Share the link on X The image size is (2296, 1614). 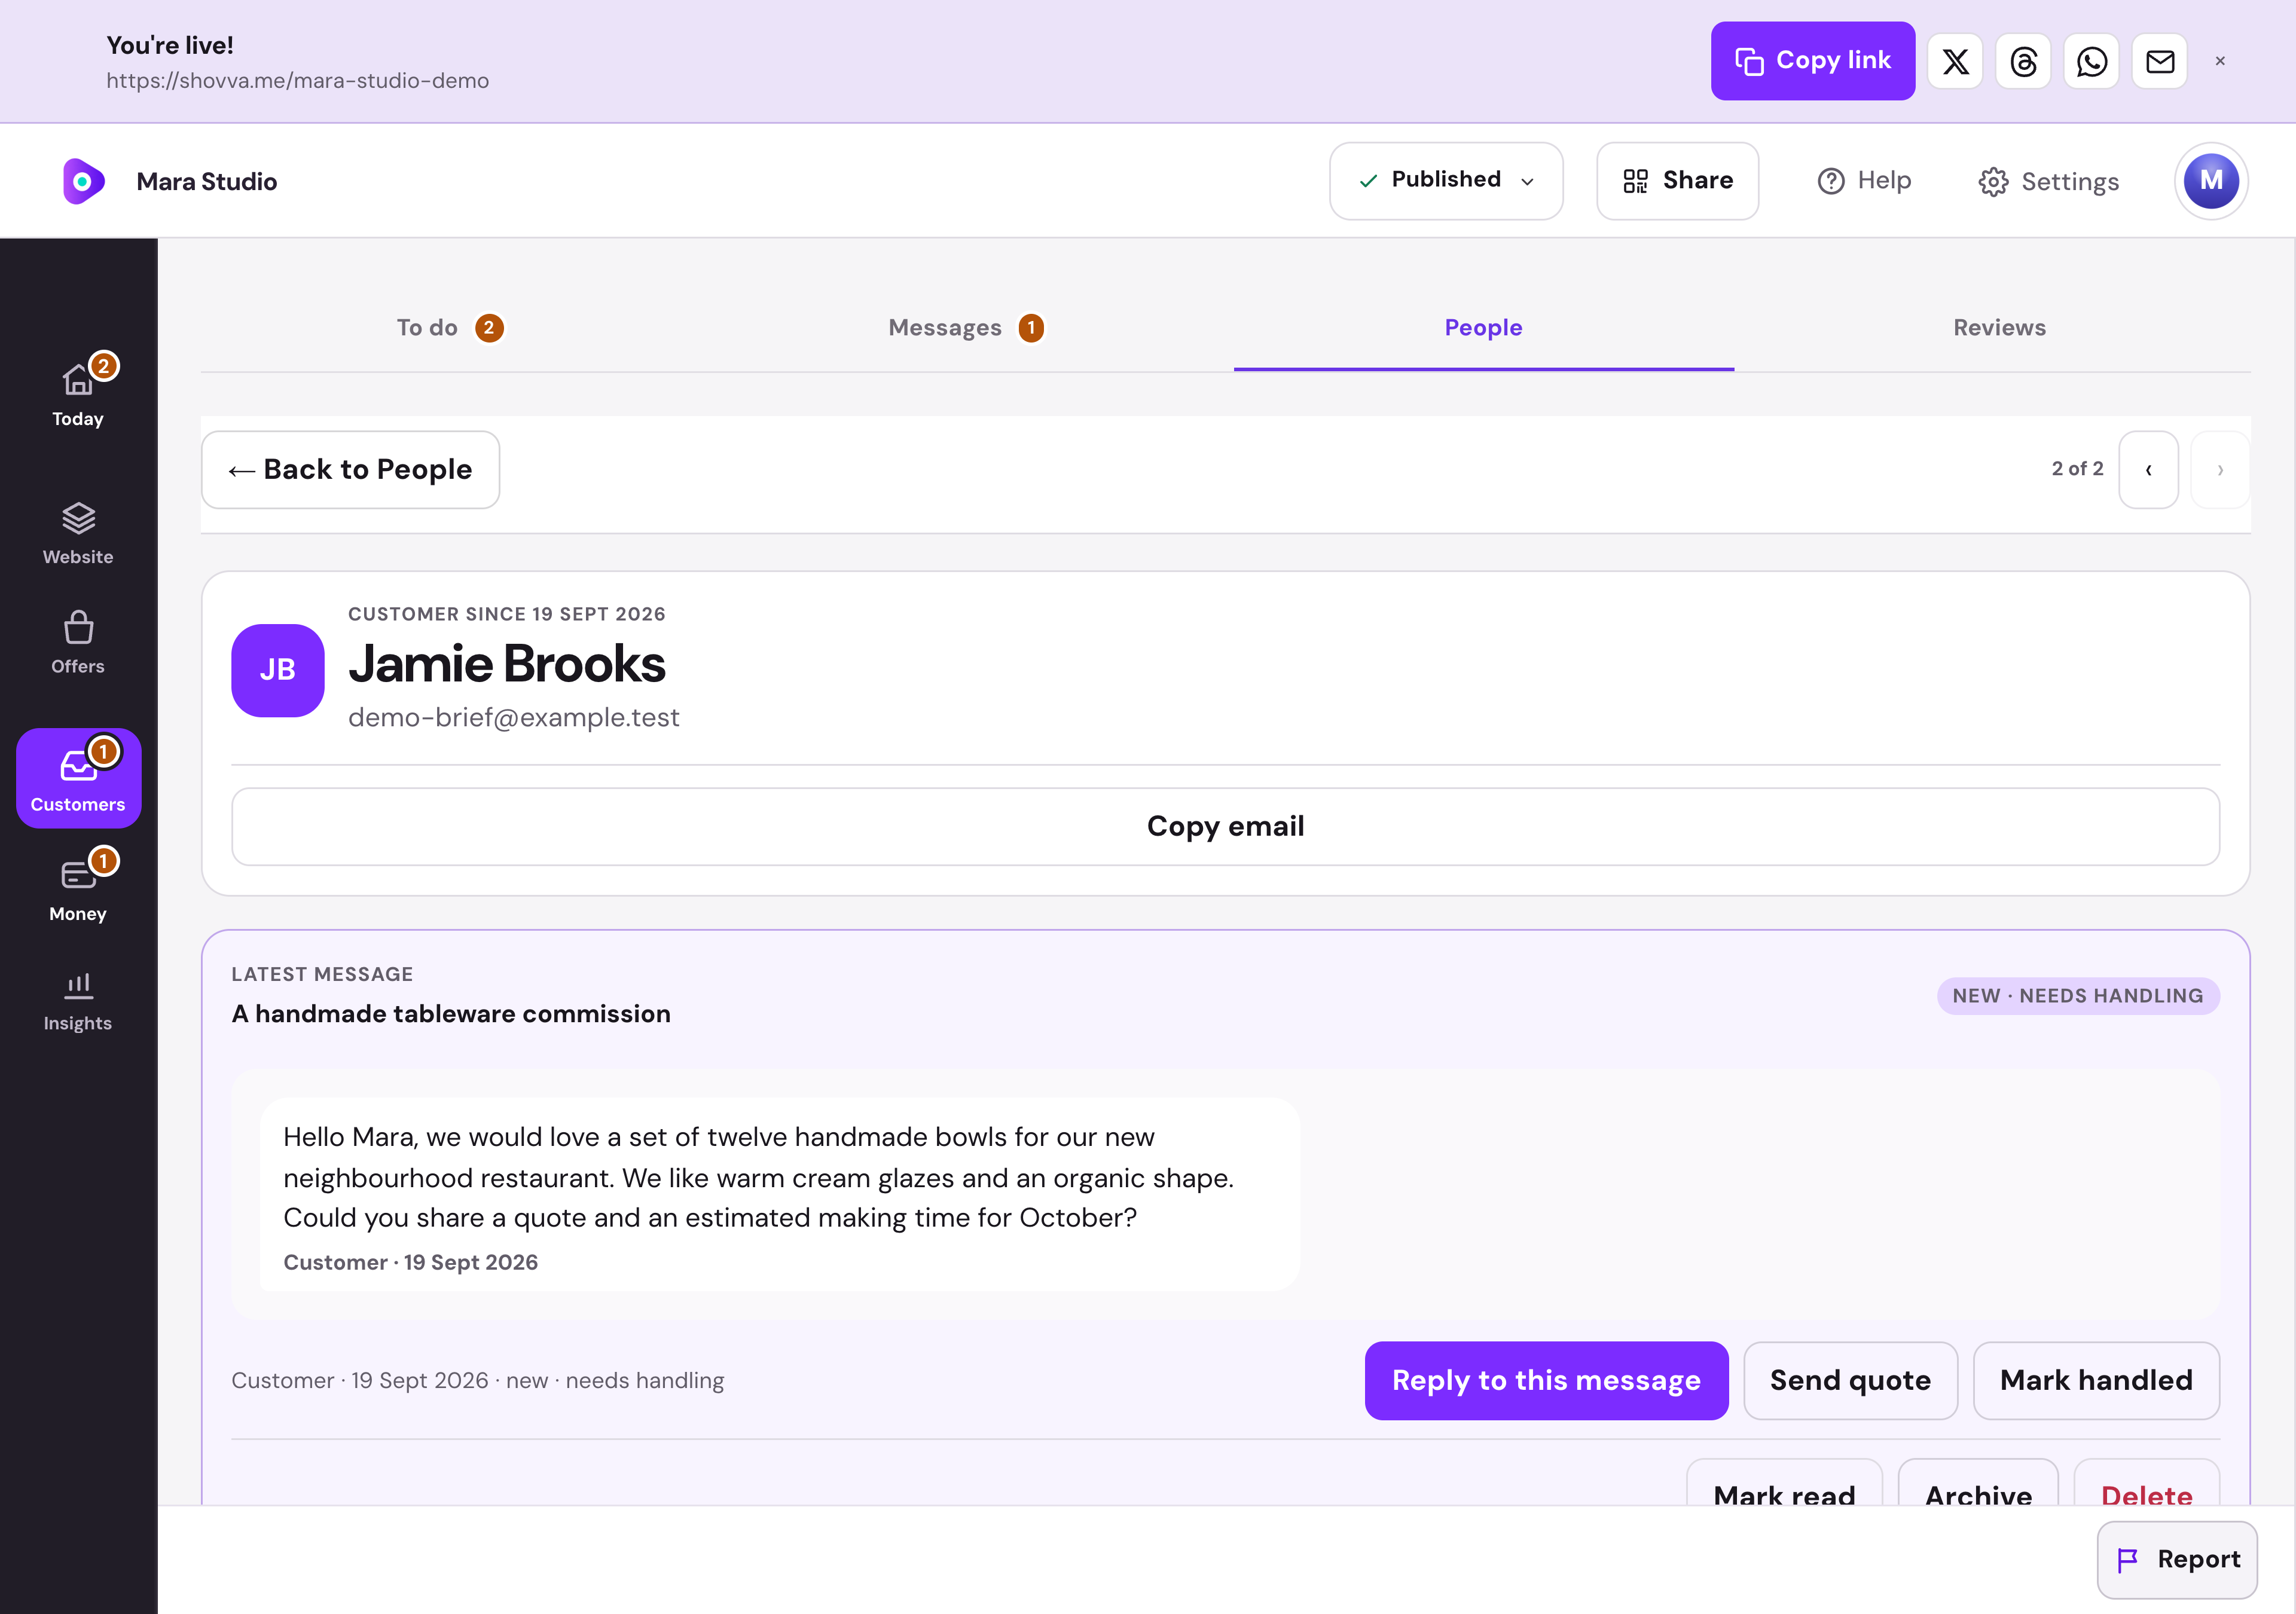coord(1955,61)
